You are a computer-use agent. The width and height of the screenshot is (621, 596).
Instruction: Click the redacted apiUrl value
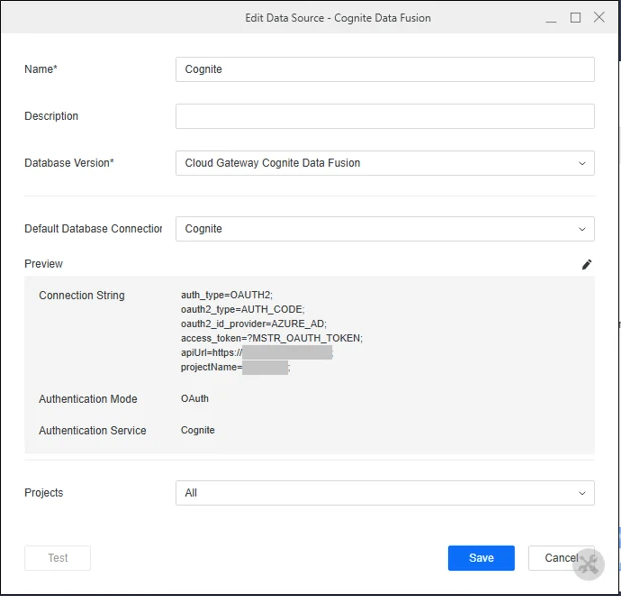point(286,353)
